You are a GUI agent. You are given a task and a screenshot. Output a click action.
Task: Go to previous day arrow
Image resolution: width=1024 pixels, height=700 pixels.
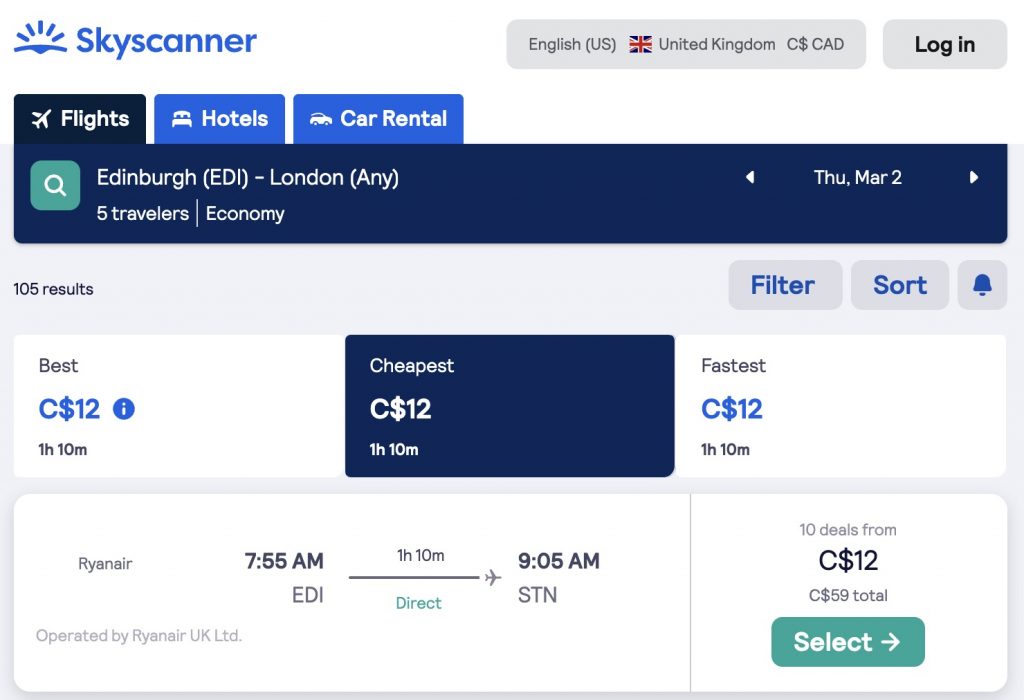pyautogui.click(x=750, y=177)
